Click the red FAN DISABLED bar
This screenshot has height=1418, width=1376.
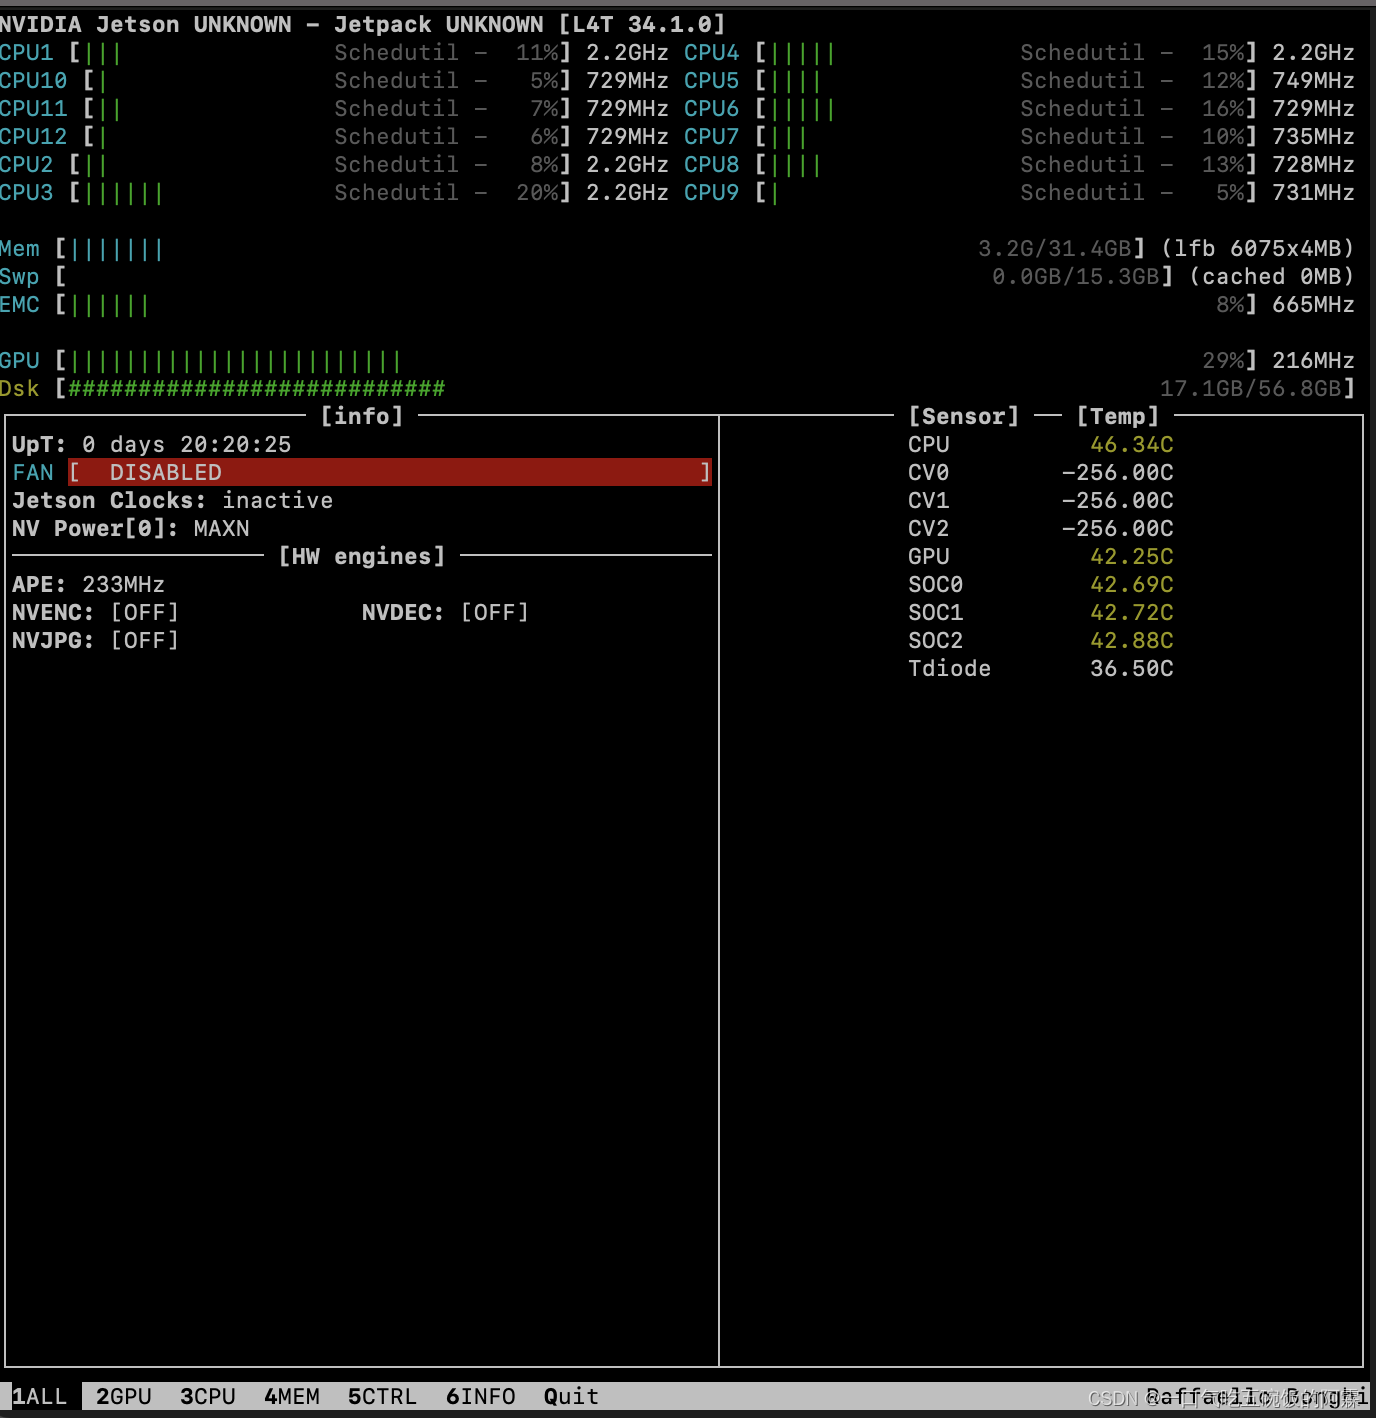pyautogui.click(x=390, y=472)
